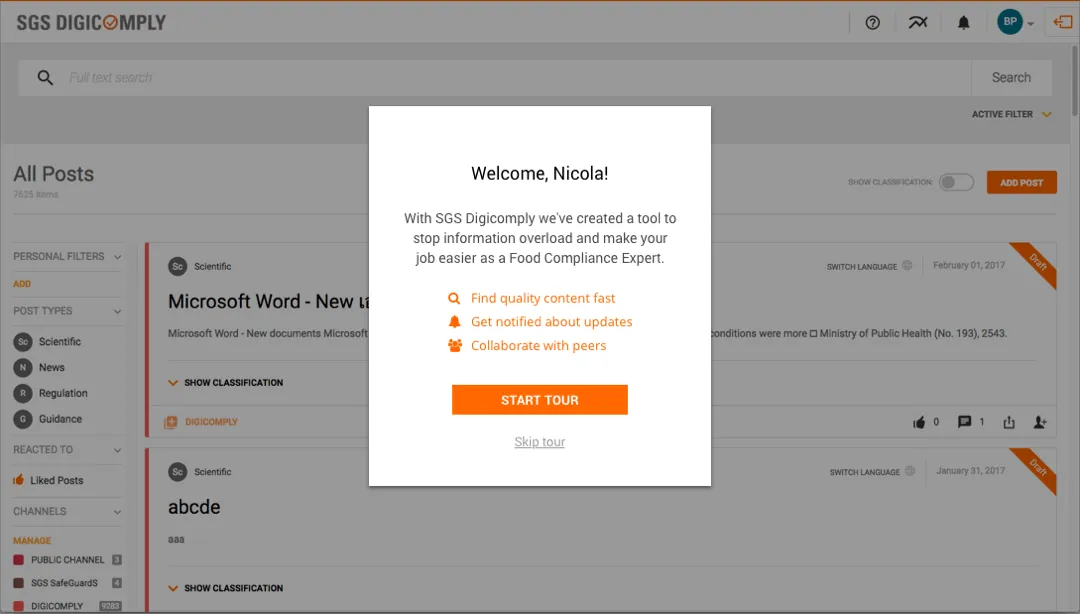This screenshot has height=614, width=1080.
Task: Click the logout icon in header
Action: coord(1063,22)
